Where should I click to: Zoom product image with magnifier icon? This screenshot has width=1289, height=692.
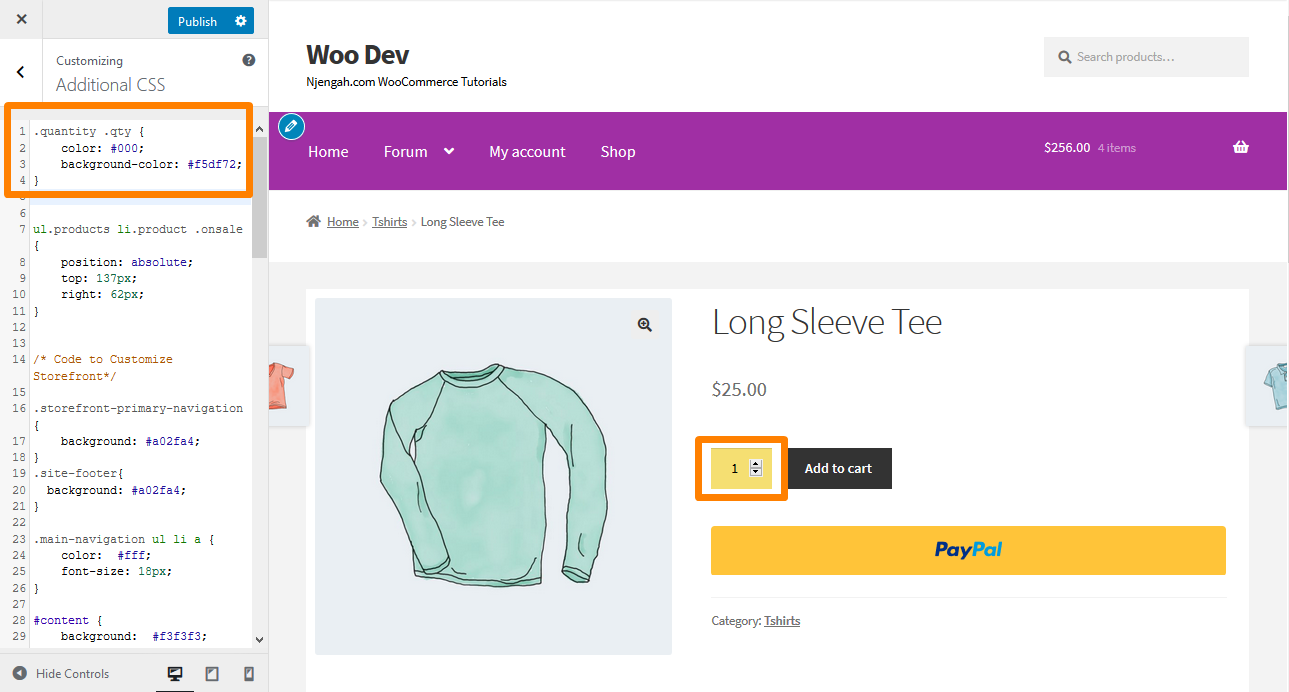tap(645, 325)
